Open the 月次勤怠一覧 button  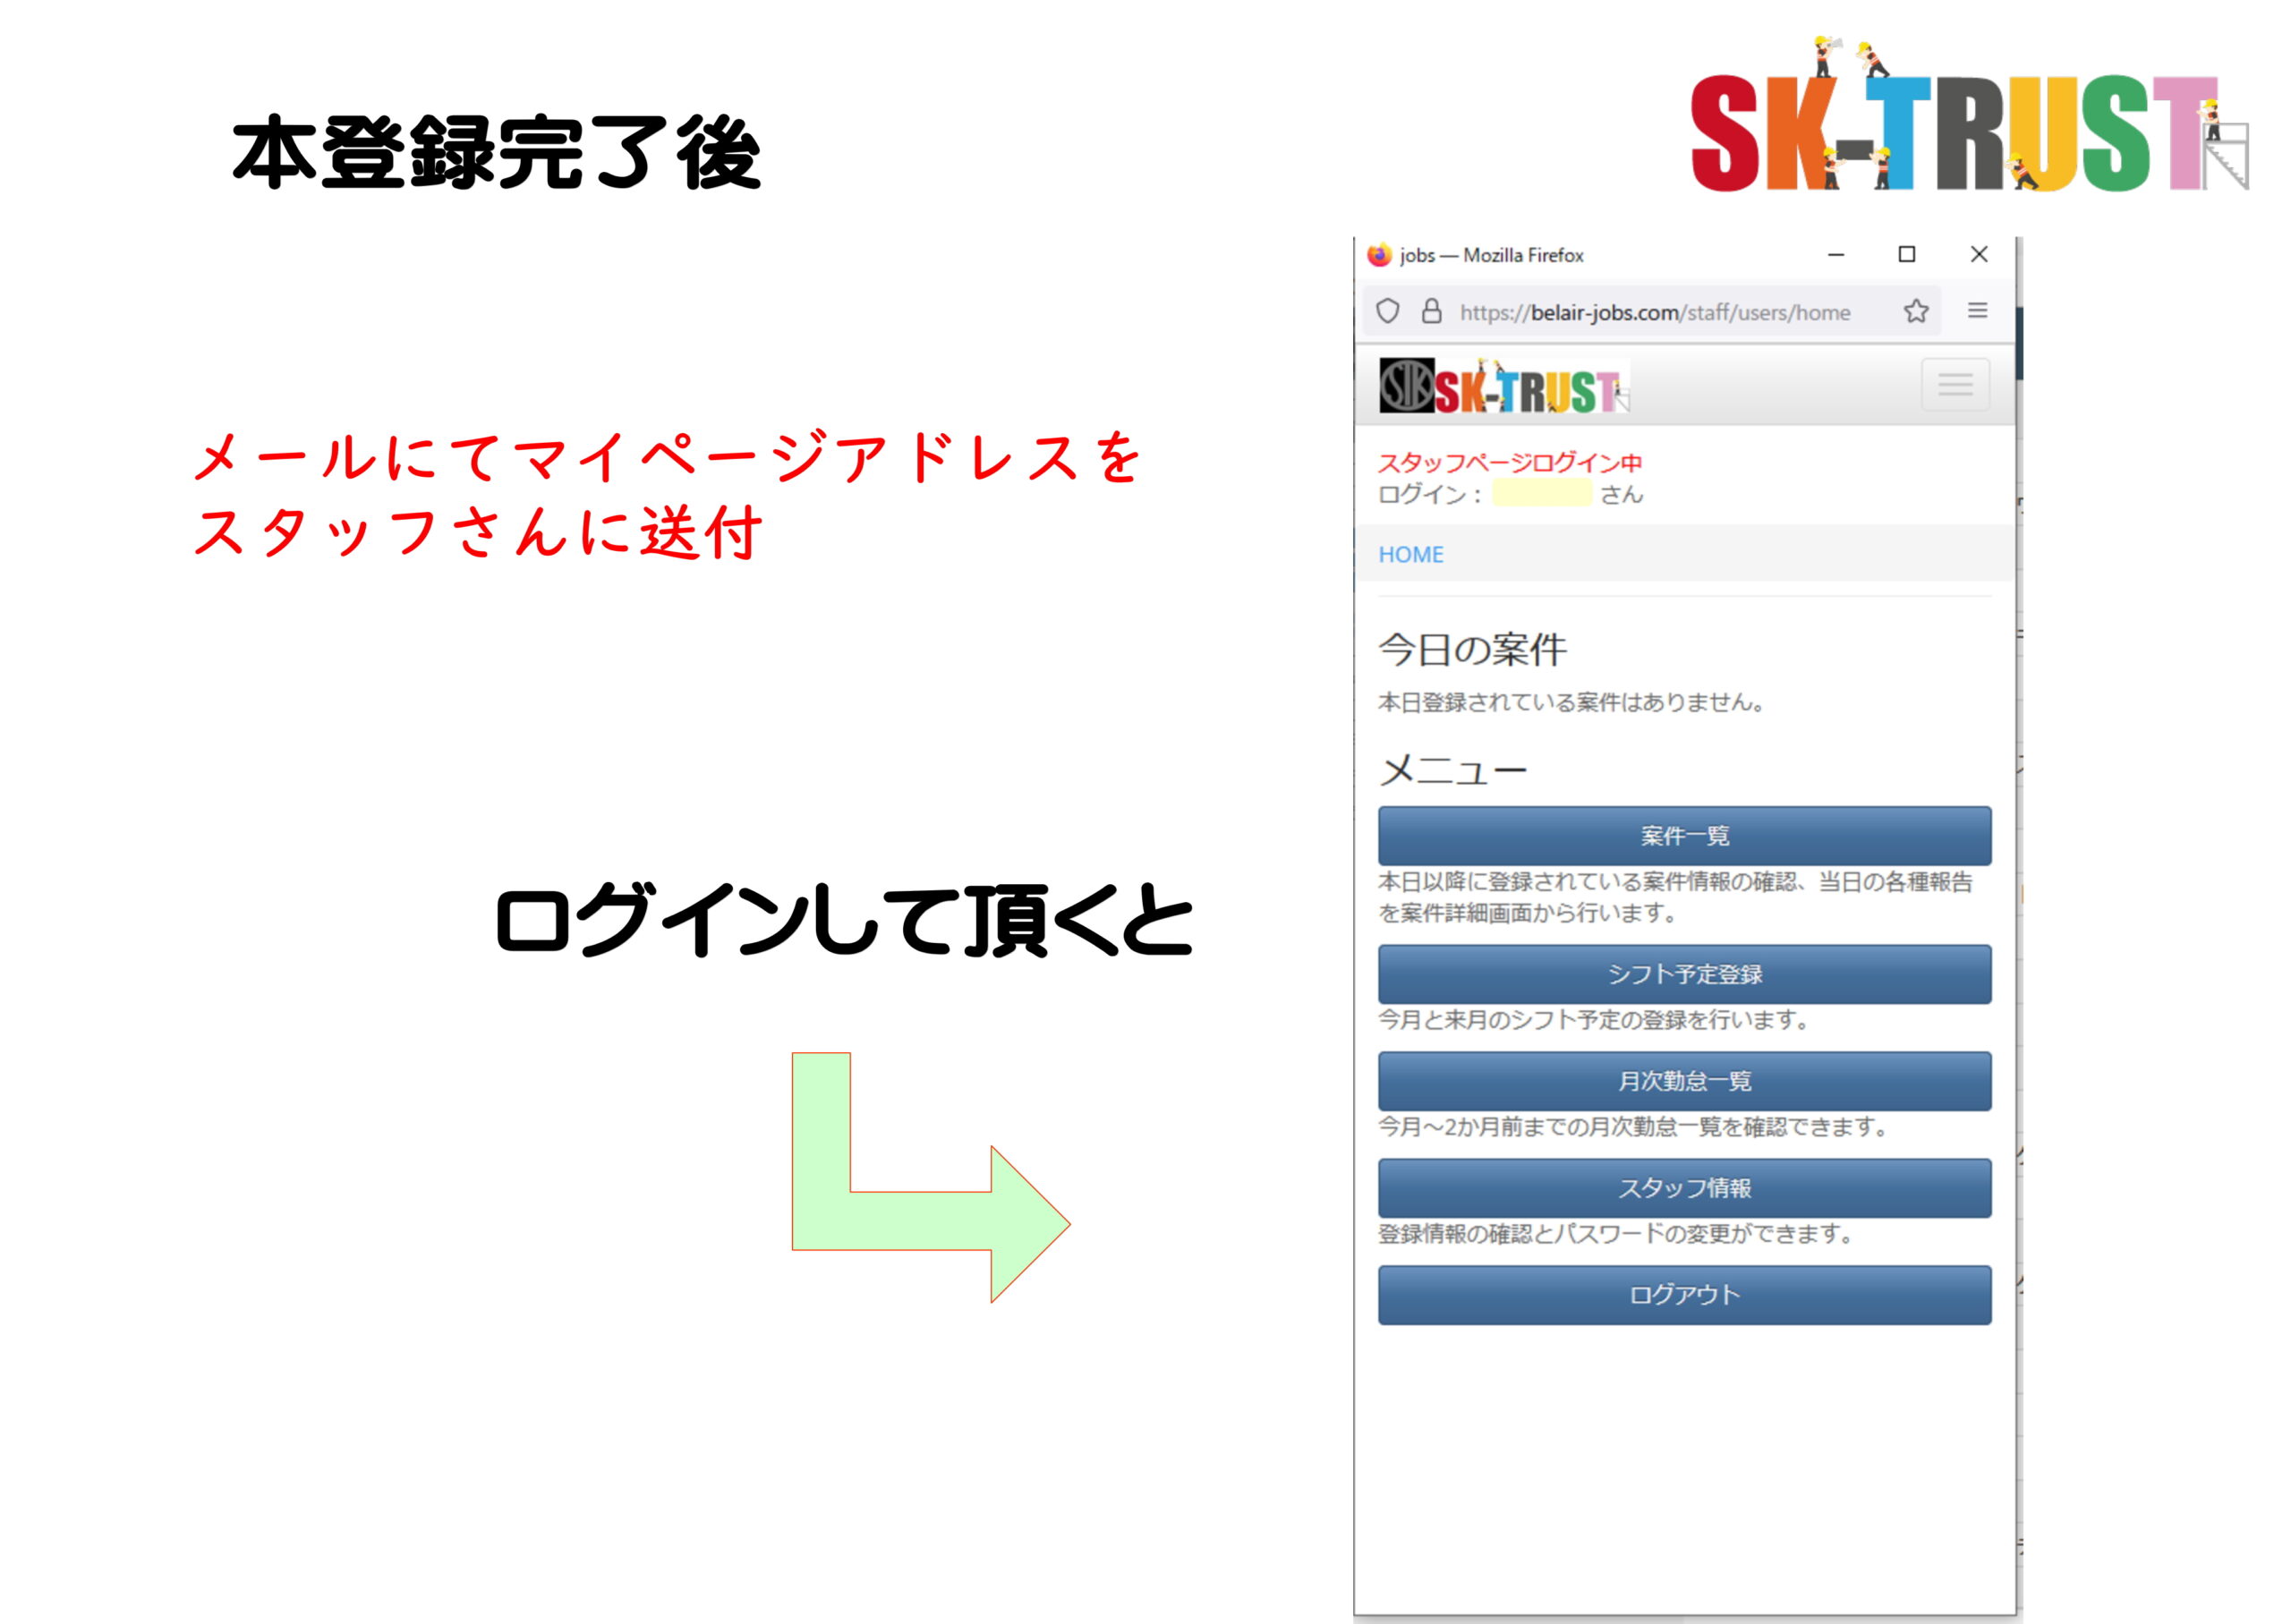pos(1684,1081)
